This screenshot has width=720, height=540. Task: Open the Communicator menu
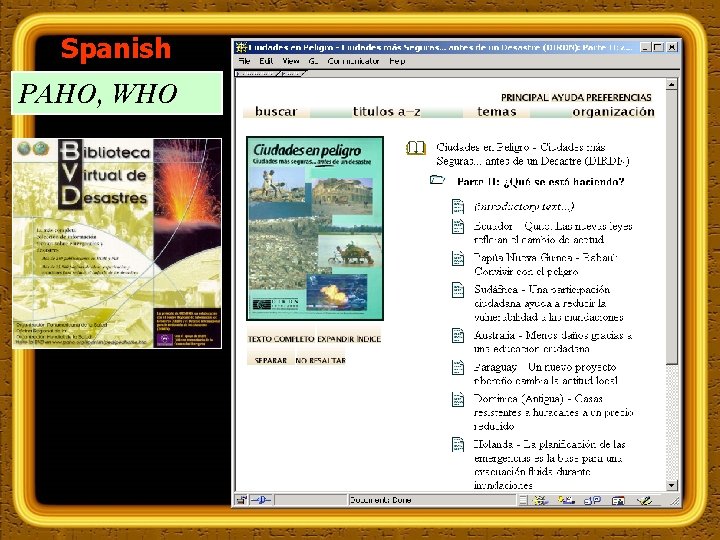[353, 61]
